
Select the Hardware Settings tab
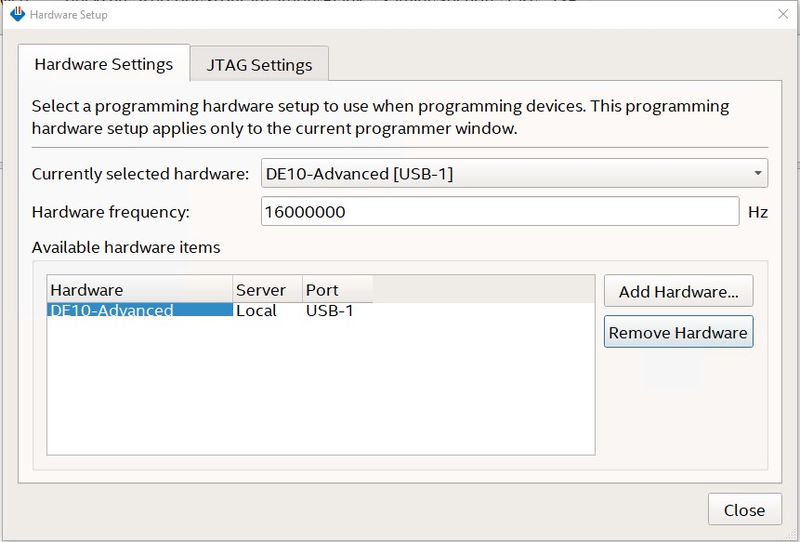(x=104, y=63)
